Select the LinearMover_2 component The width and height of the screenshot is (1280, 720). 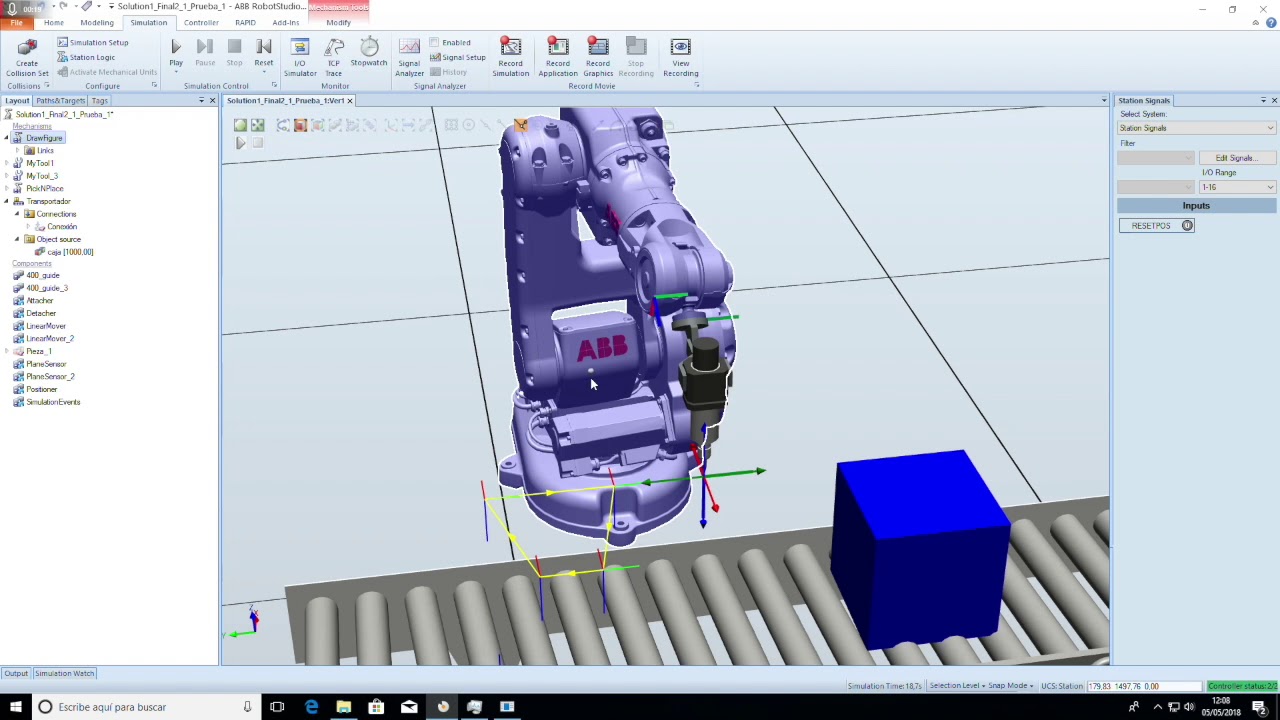tap(49, 338)
